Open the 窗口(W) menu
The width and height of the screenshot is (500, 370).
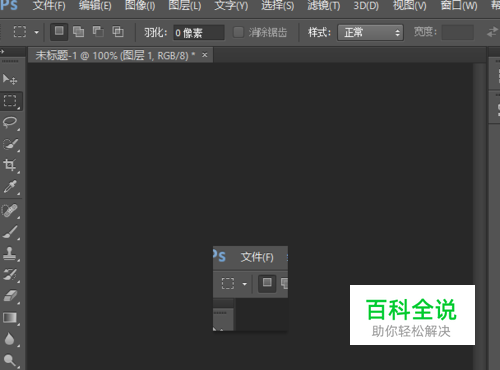point(459,6)
